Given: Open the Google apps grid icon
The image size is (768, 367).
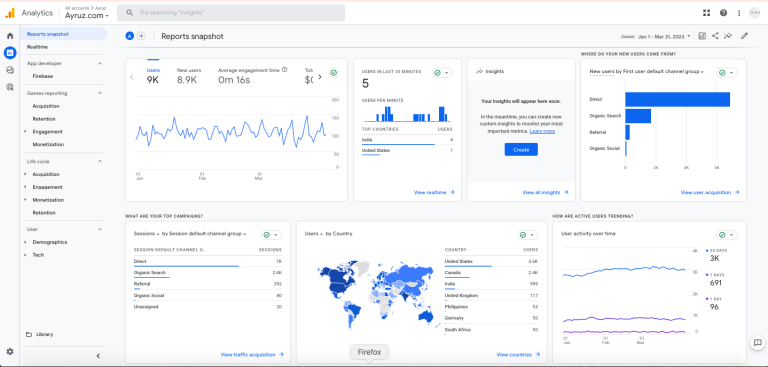Looking at the screenshot, I should coord(706,13).
